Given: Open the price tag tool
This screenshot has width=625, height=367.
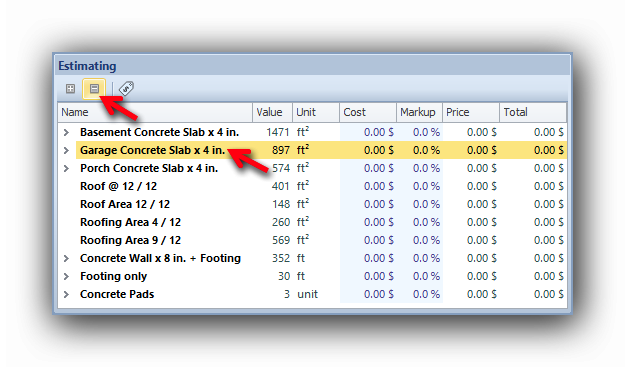Looking at the screenshot, I should [x=126, y=88].
